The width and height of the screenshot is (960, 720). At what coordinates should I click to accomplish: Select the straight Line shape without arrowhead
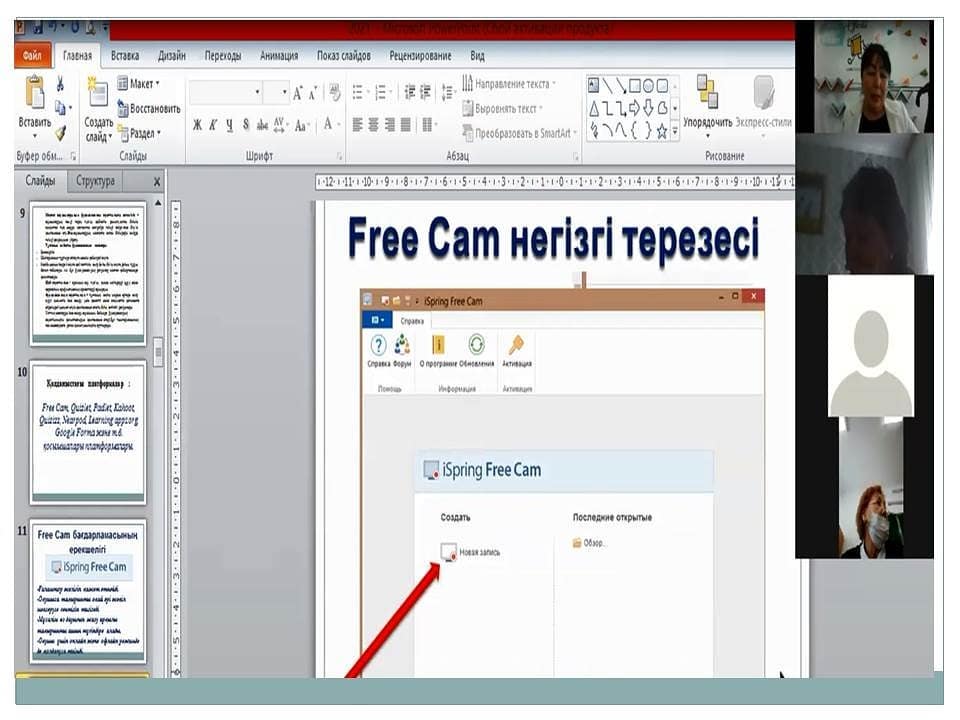[x=607, y=85]
